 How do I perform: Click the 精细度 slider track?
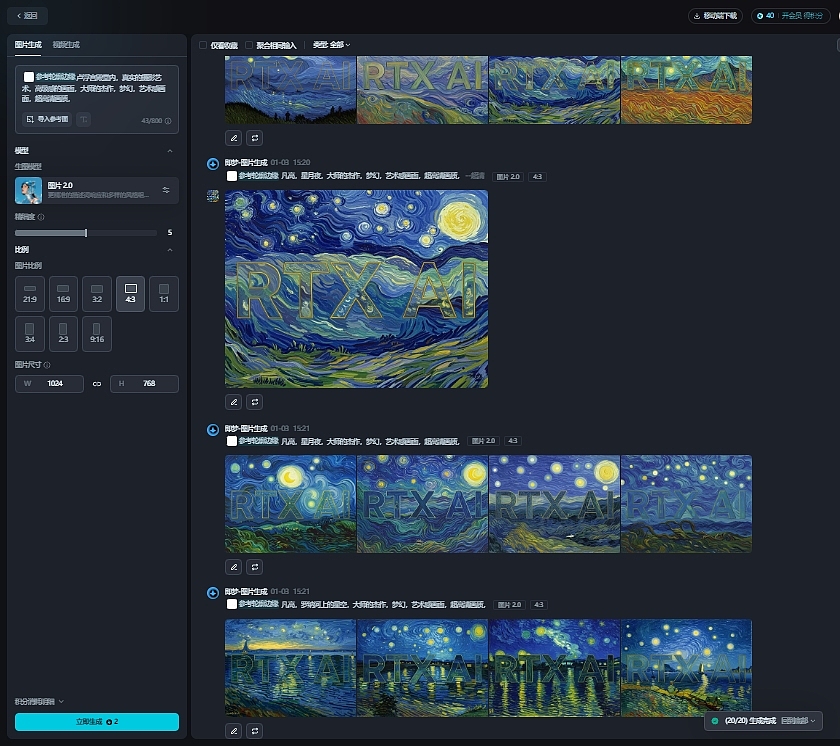[x=86, y=233]
